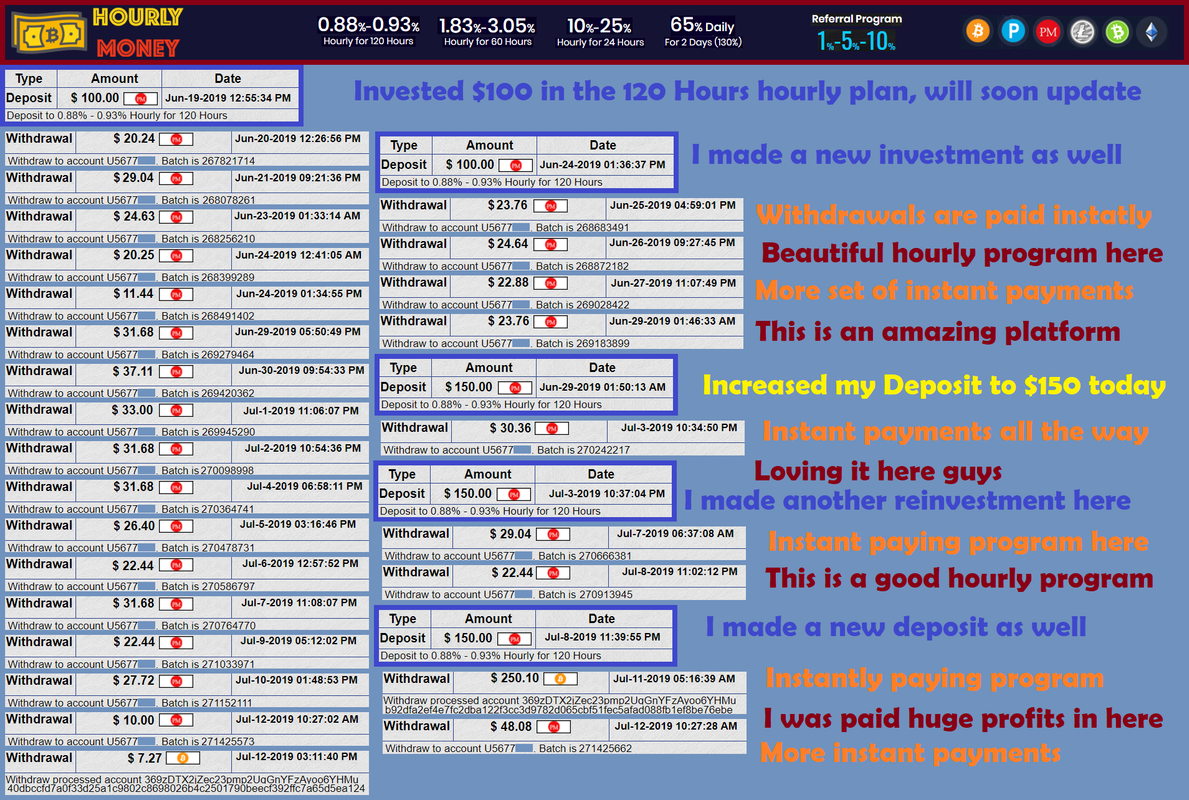Click the date 'Jun-30-2019 09:54:33 PM'
The image size is (1189, 800).
point(301,371)
